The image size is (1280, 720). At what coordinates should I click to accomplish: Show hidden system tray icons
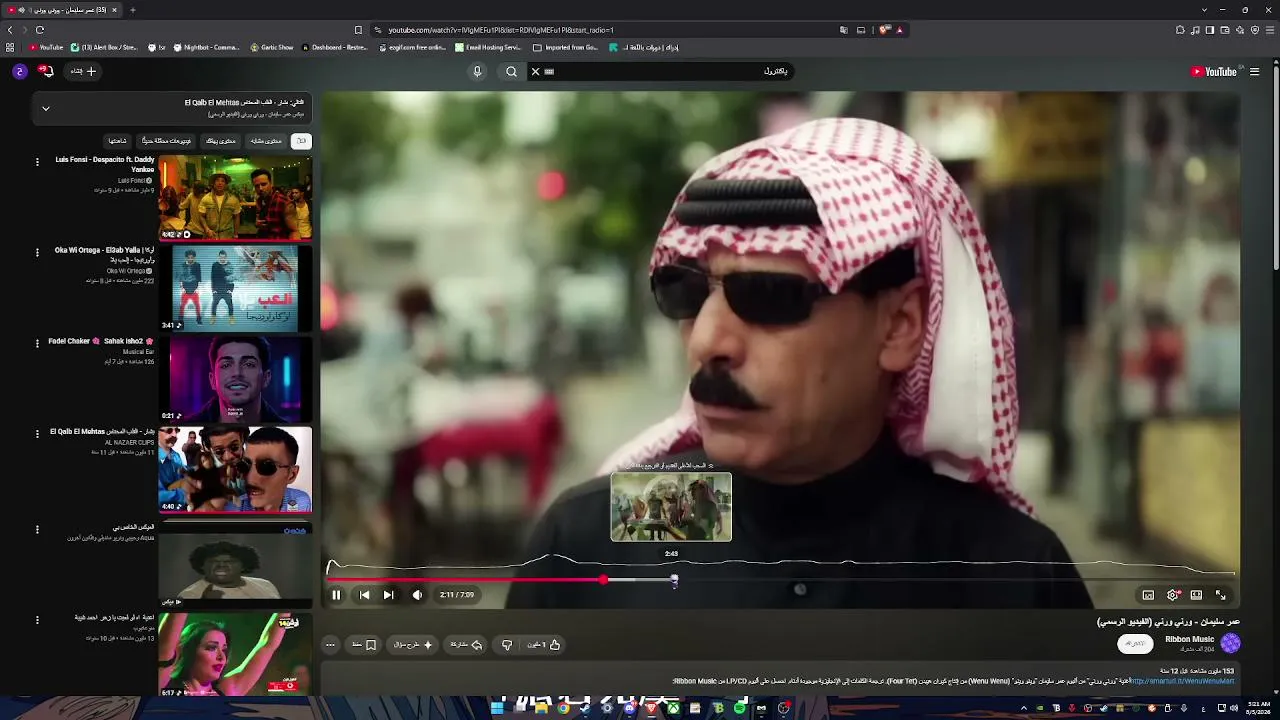click(1023, 708)
